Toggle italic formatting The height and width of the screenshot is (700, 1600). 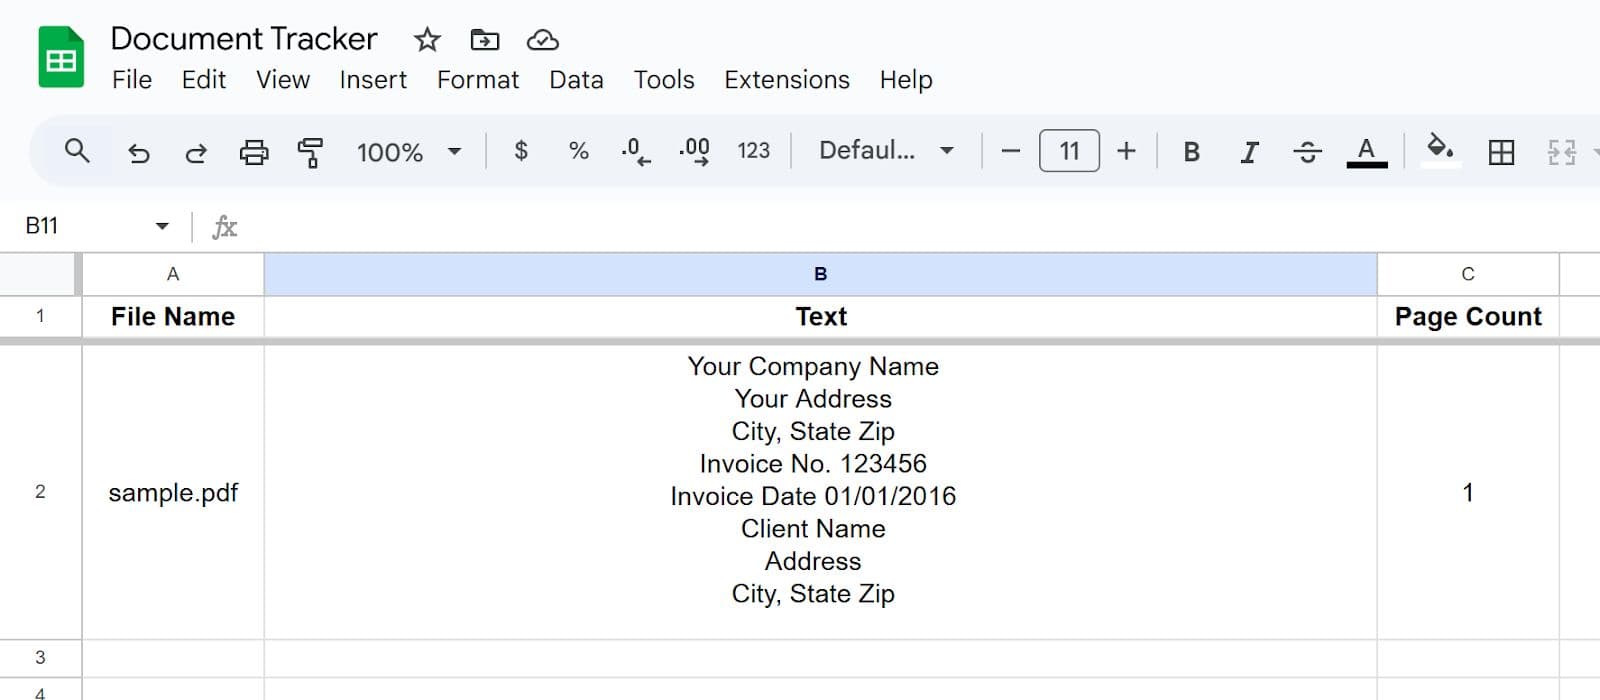(1249, 152)
